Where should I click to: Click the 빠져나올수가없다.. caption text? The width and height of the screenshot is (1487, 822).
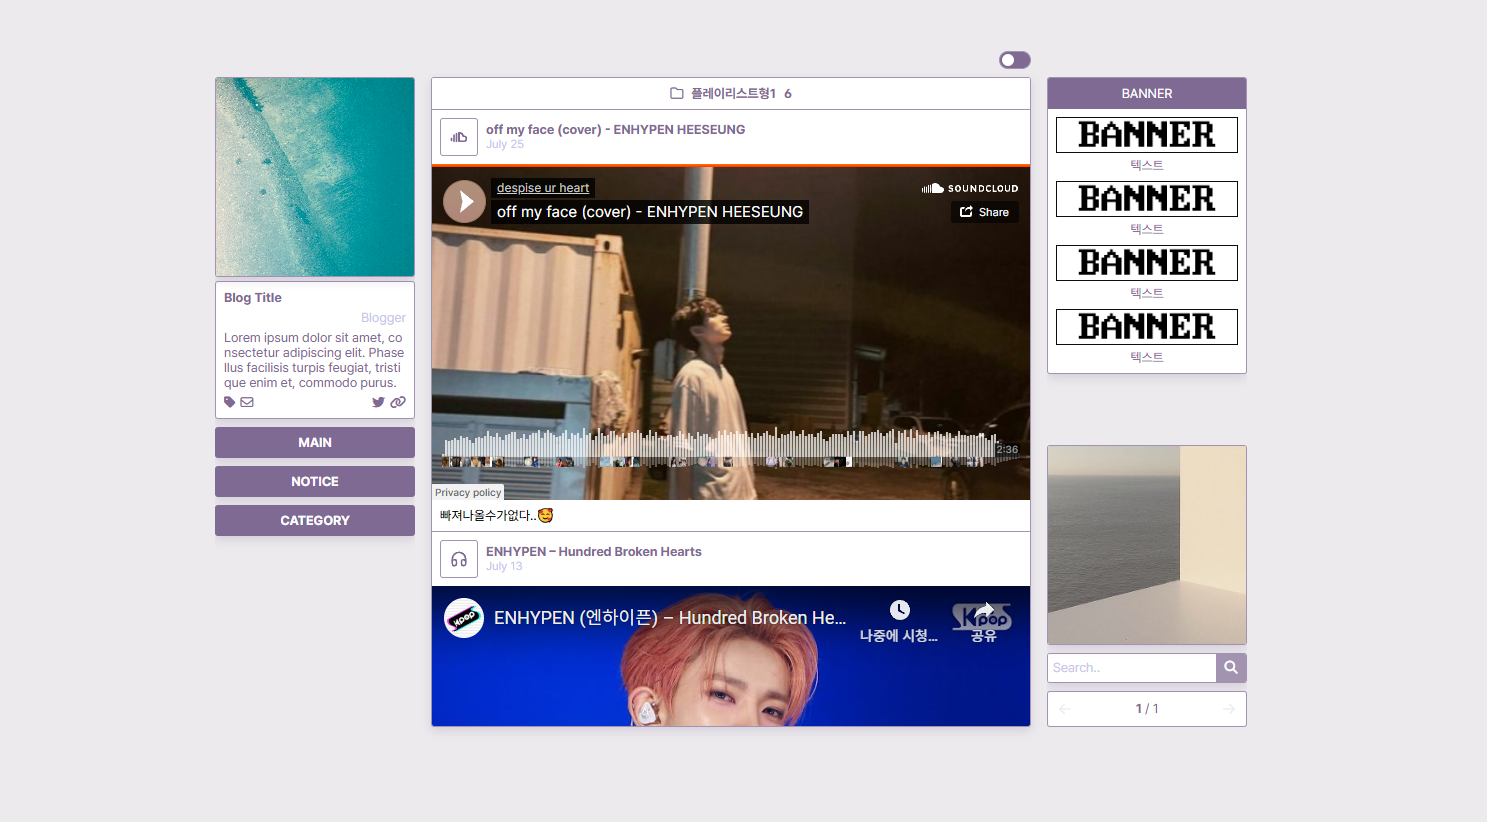click(x=496, y=516)
